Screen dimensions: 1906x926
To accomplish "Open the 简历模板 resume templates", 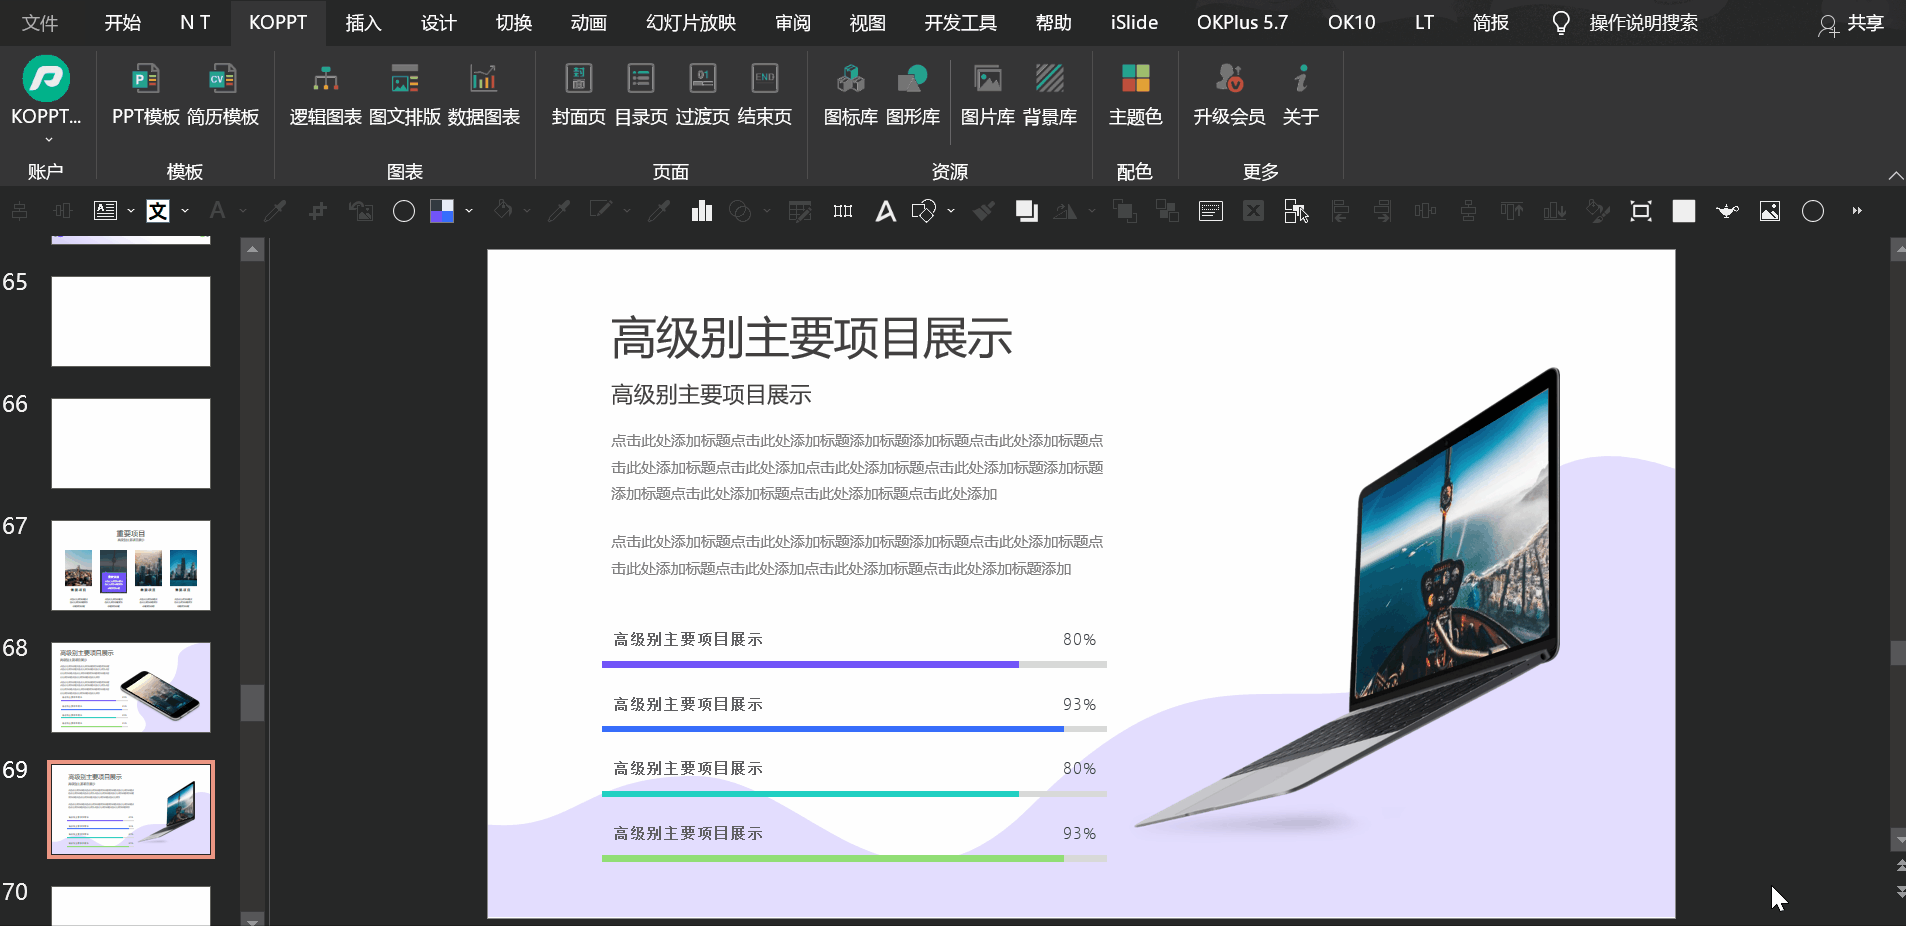I will (223, 95).
